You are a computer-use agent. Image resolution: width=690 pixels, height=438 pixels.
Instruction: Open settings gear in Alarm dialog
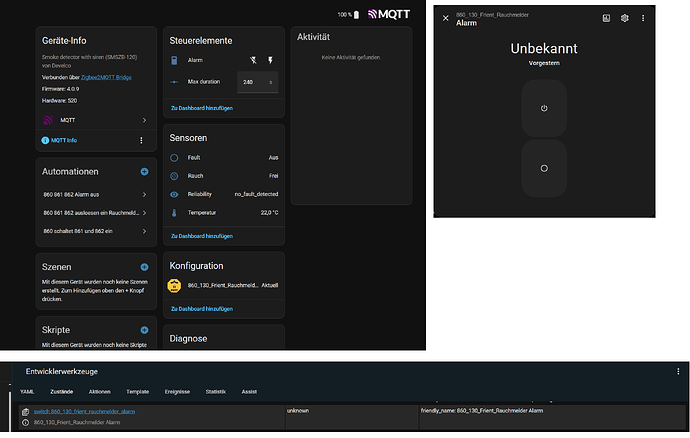[624, 18]
